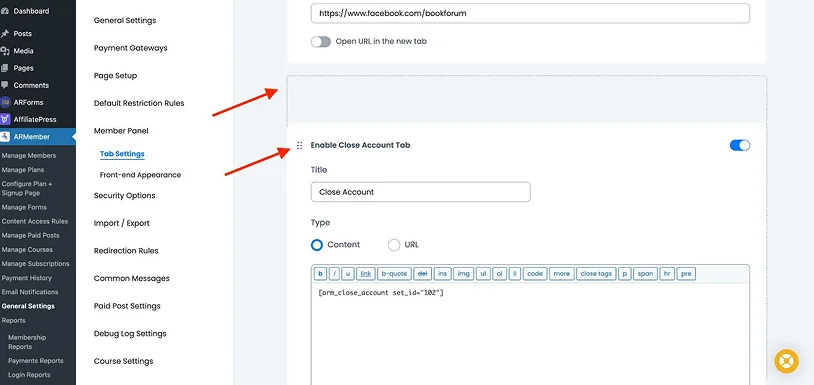Click the 'ul' editor button

pyautogui.click(x=483, y=273)
